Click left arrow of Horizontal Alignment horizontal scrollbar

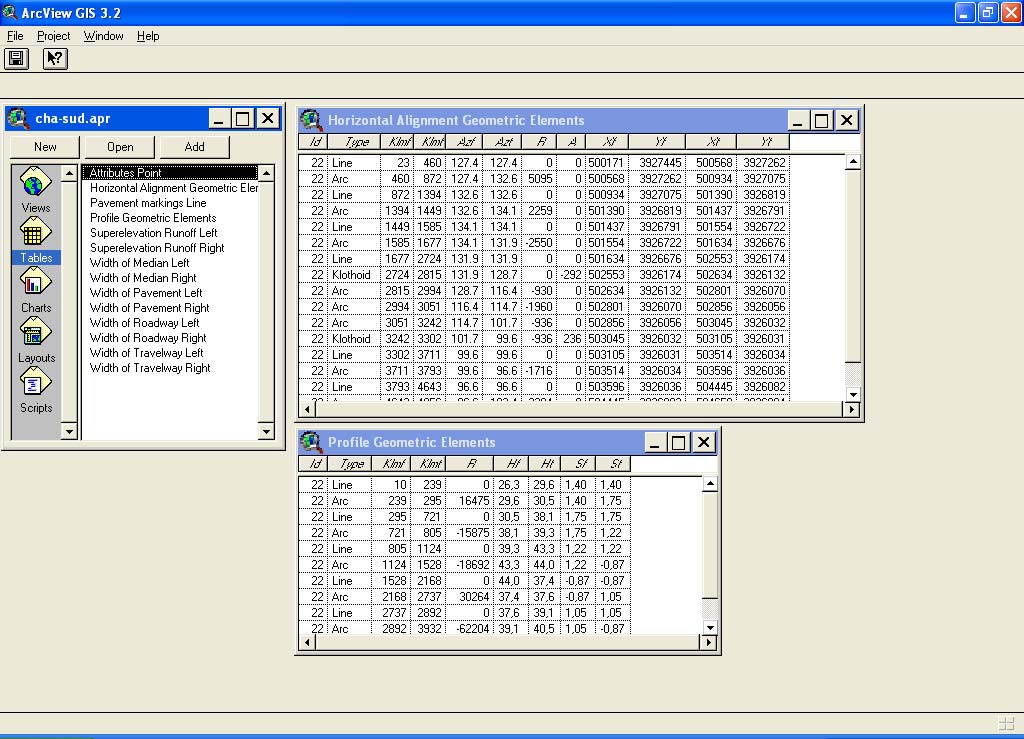[x=307, y=409]
